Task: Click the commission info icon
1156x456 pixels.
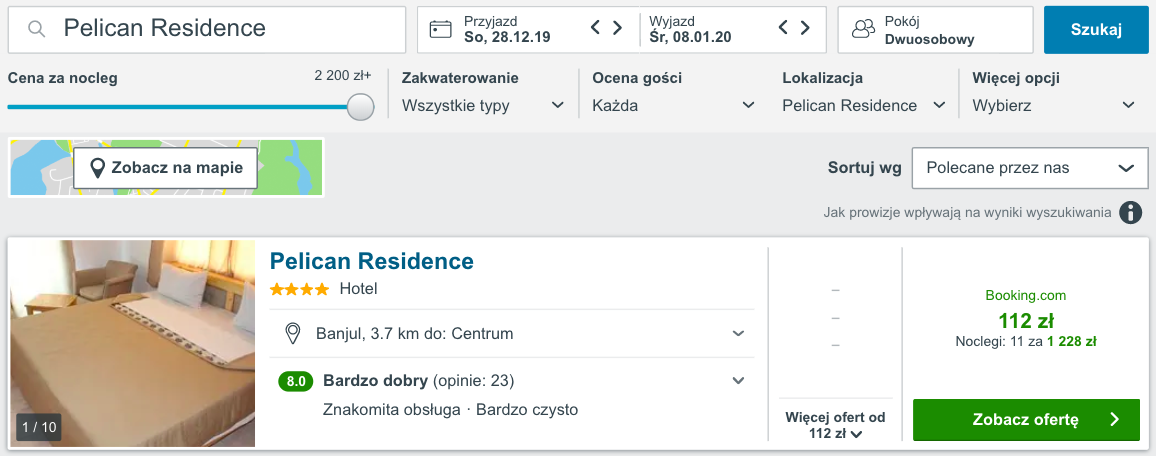Action: (1131, 212)
